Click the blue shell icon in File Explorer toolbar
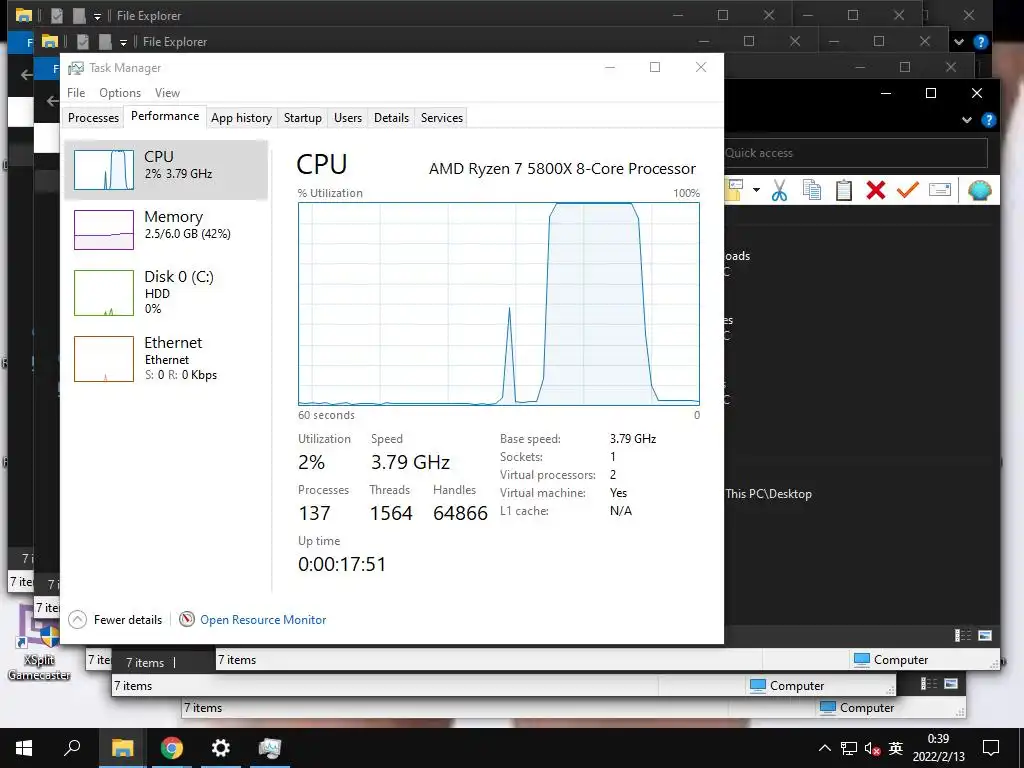This screenshot has height=768, width=1024. (x=980, y=190)
